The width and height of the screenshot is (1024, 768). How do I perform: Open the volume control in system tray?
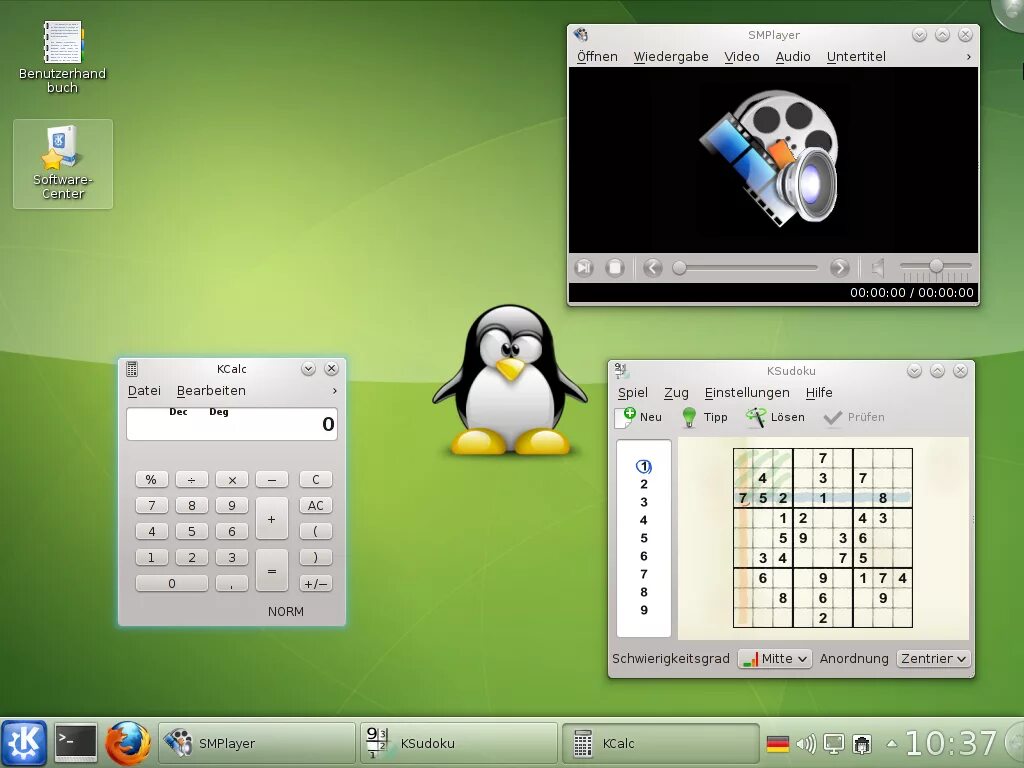point(807,744)
